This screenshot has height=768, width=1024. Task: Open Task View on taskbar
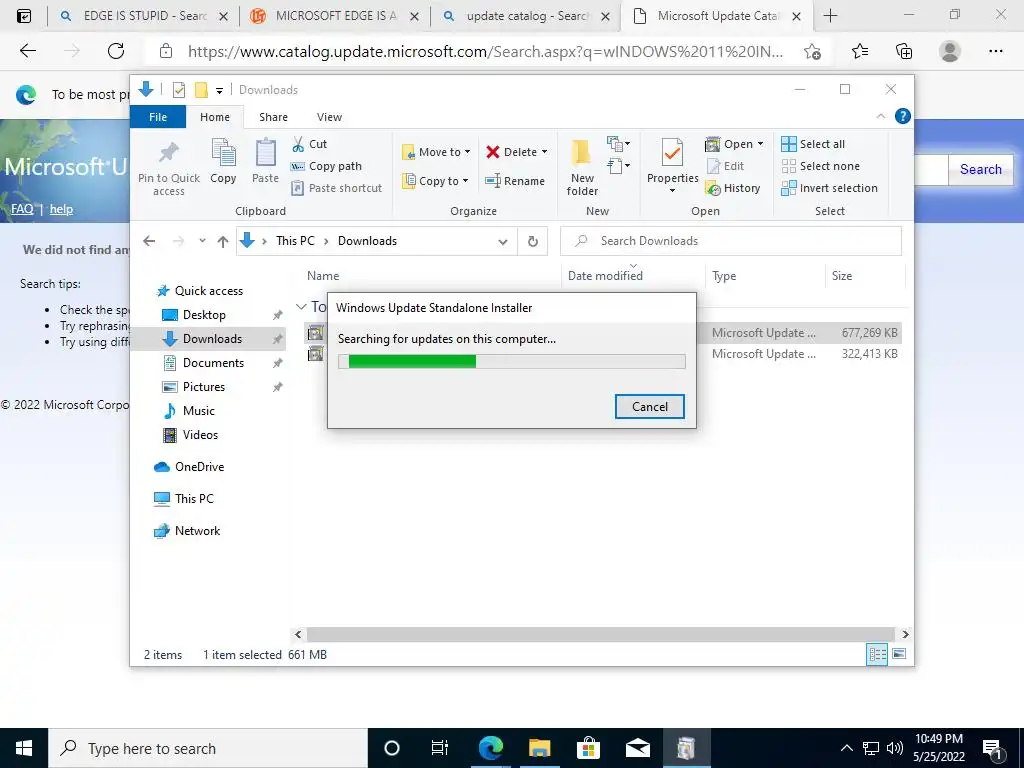tap(440, 748)
